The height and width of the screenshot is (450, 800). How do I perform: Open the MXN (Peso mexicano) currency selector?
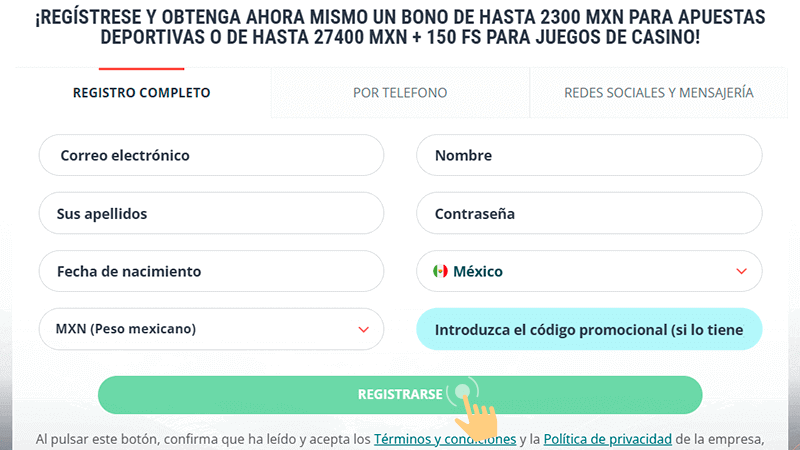click(x=200, y=329)
